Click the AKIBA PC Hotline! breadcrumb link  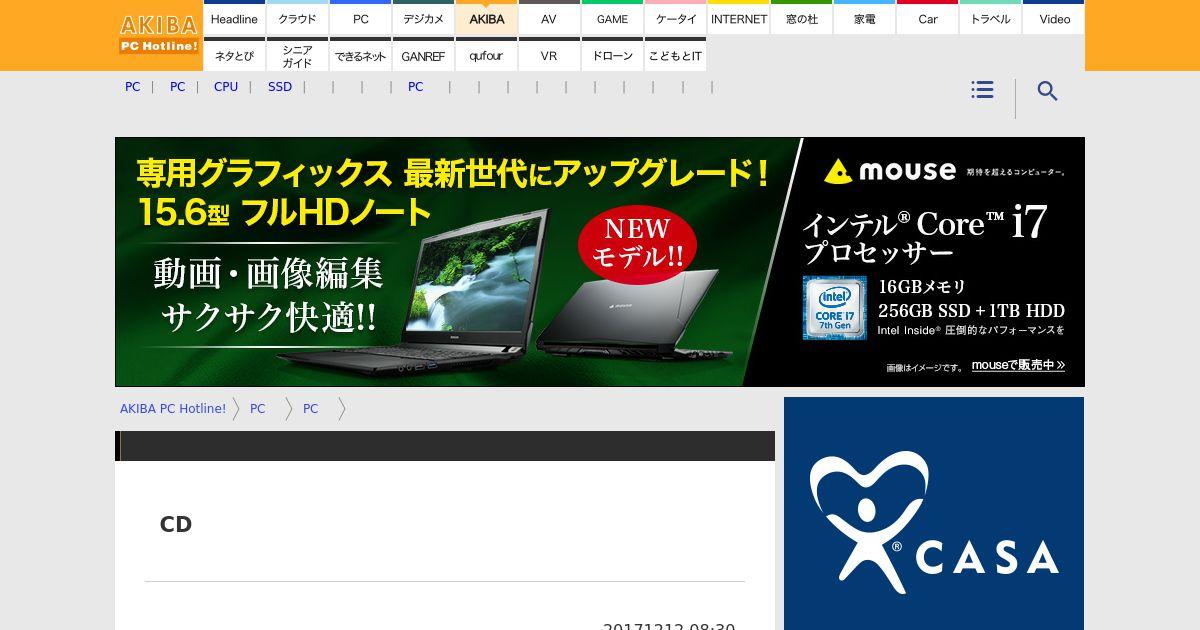pos(173,409)
